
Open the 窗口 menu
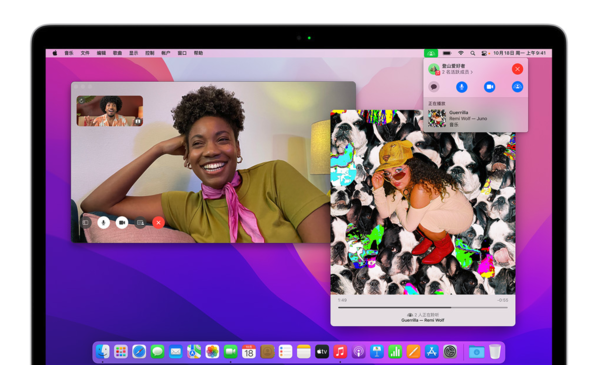pos(182,53)
